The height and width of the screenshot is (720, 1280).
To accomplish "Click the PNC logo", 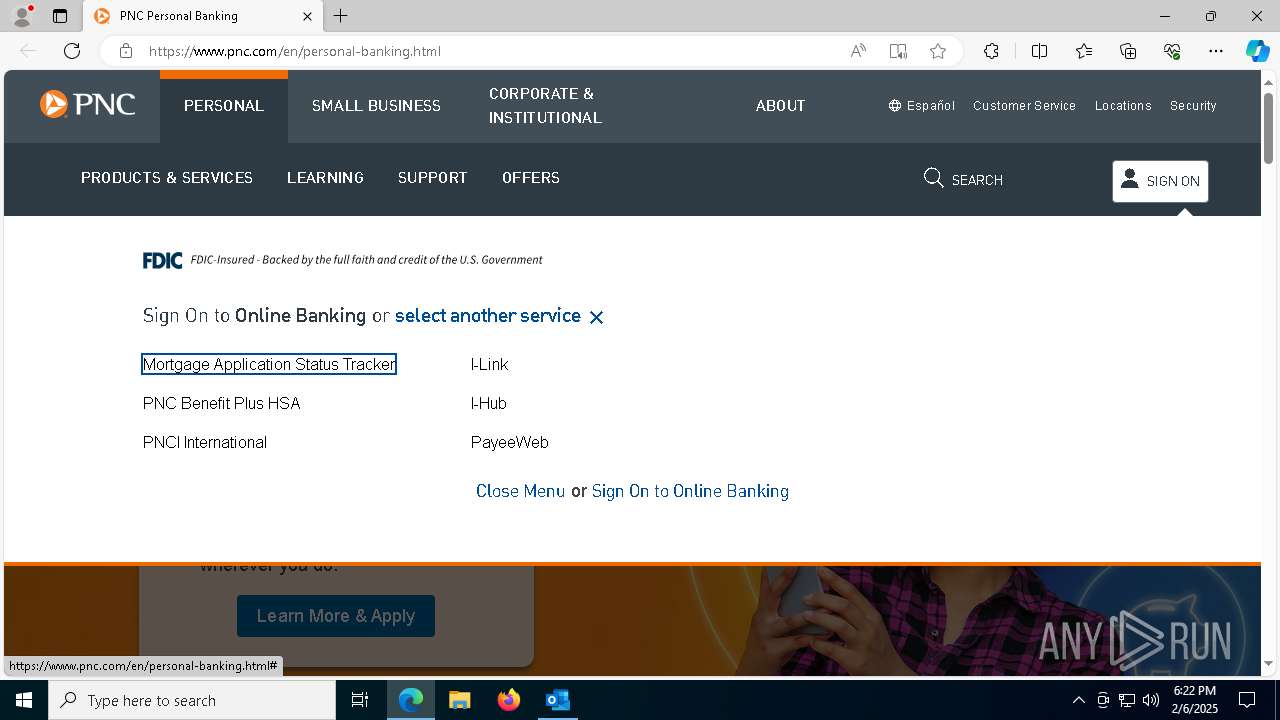I will coord(88,104).
